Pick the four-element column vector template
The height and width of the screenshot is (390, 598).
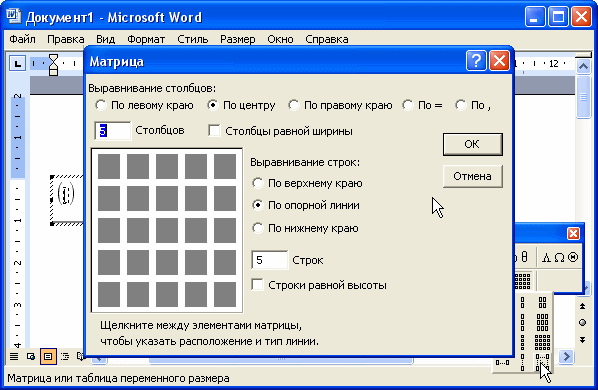click(522, 342)
